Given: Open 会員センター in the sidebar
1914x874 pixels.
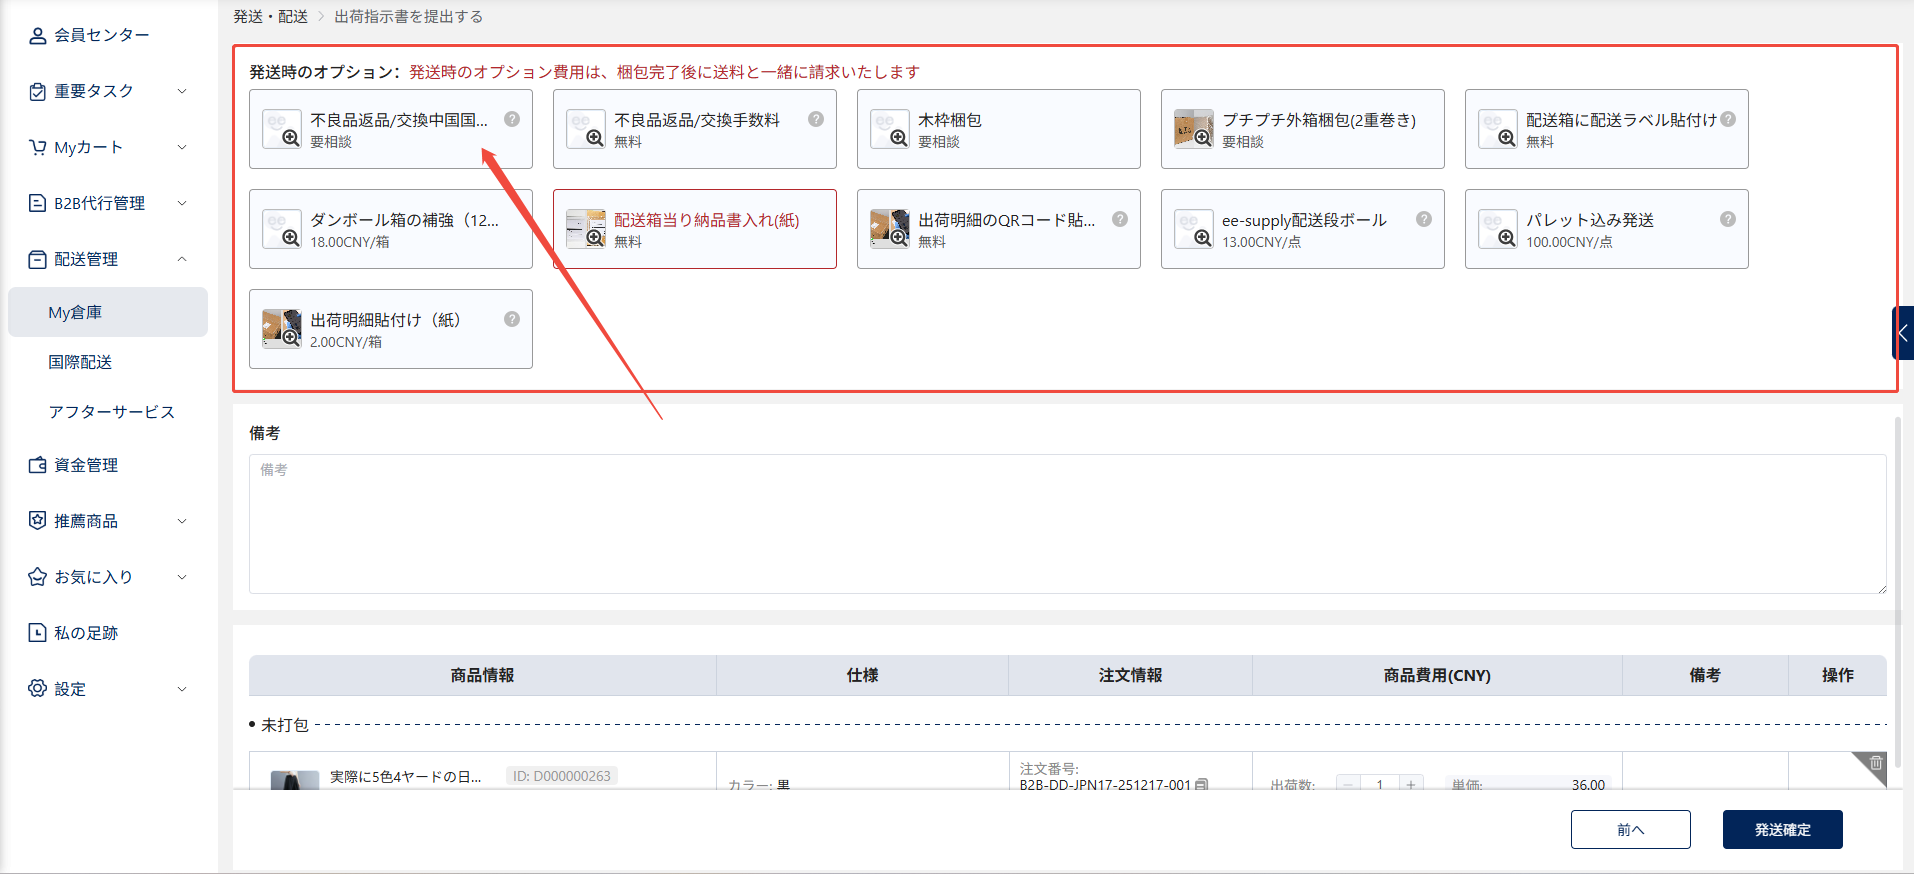Looking at the screenshot, I should click(x=102, y=35).
